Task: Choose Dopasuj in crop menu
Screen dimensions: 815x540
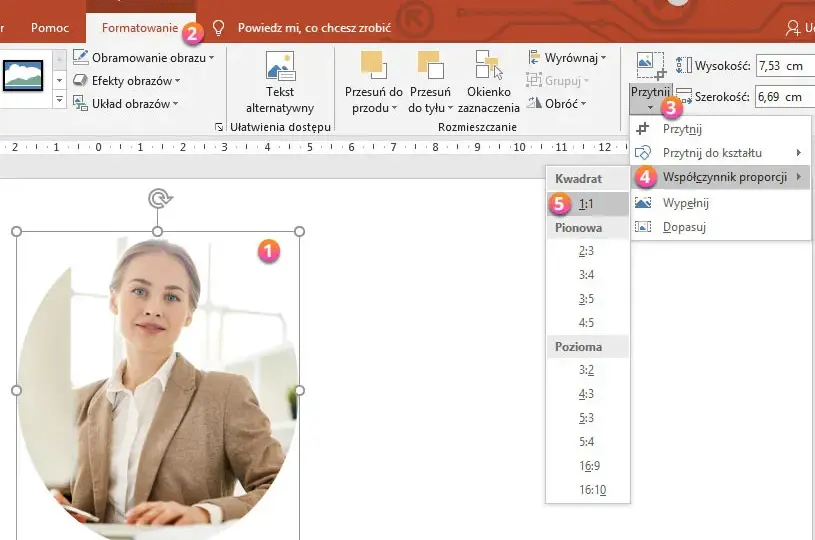Action: pyautogui.click(x=720, y=227)
